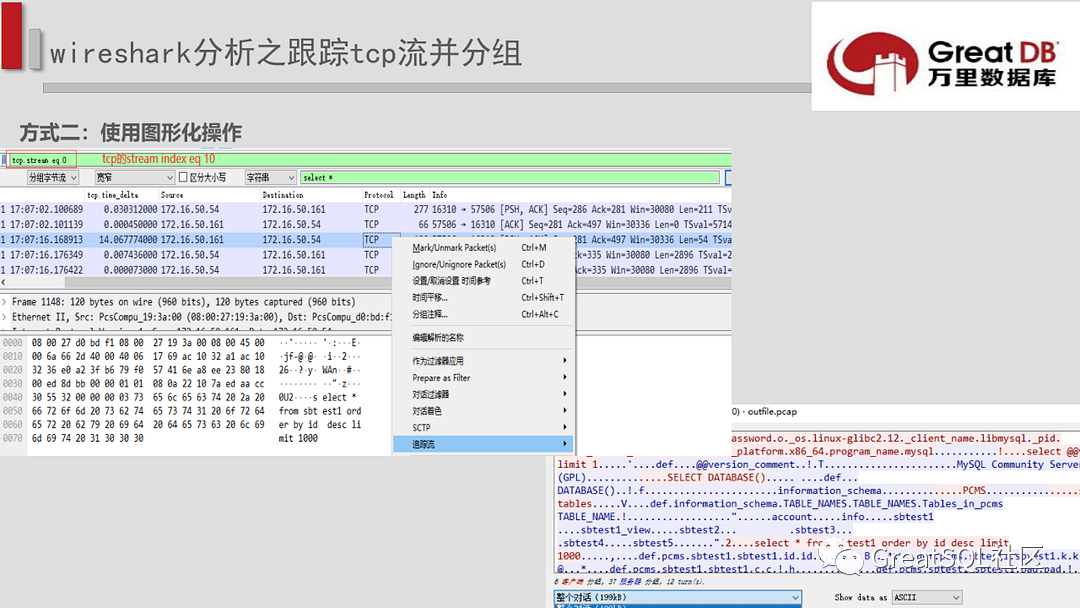Select 编辑解析的名称 menu entry
This screenshot has width=1080, height=608.
483,337
